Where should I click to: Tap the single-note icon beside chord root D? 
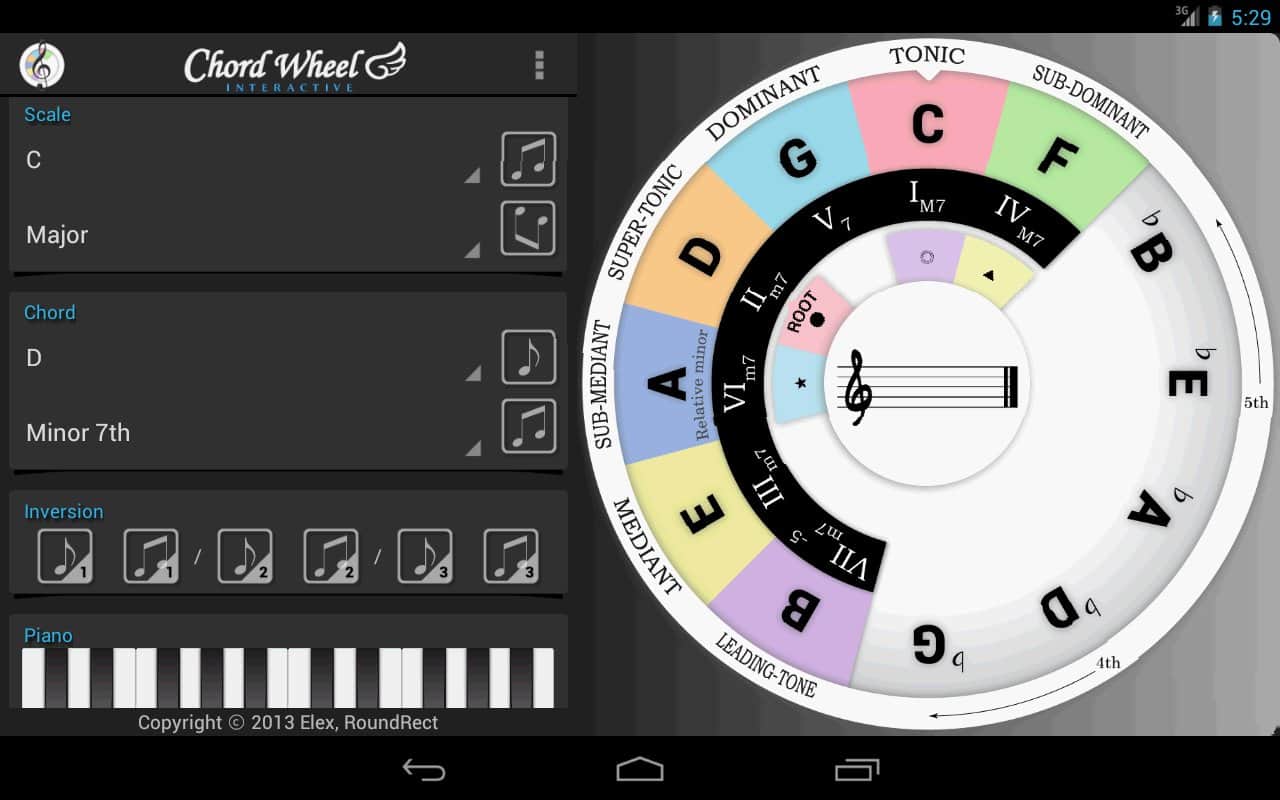point(528,357)
